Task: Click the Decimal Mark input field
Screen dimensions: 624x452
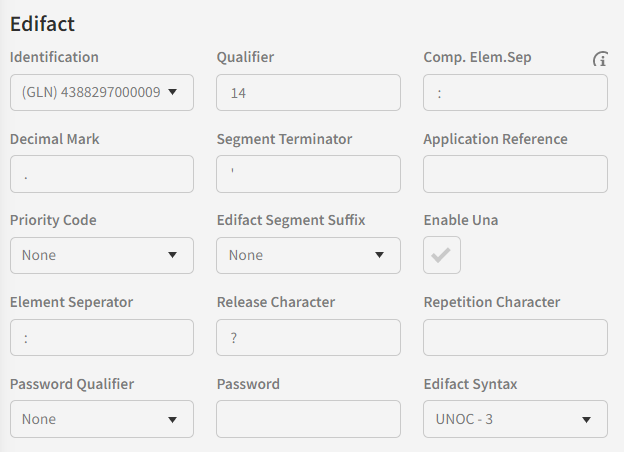Action: (102, 174)
